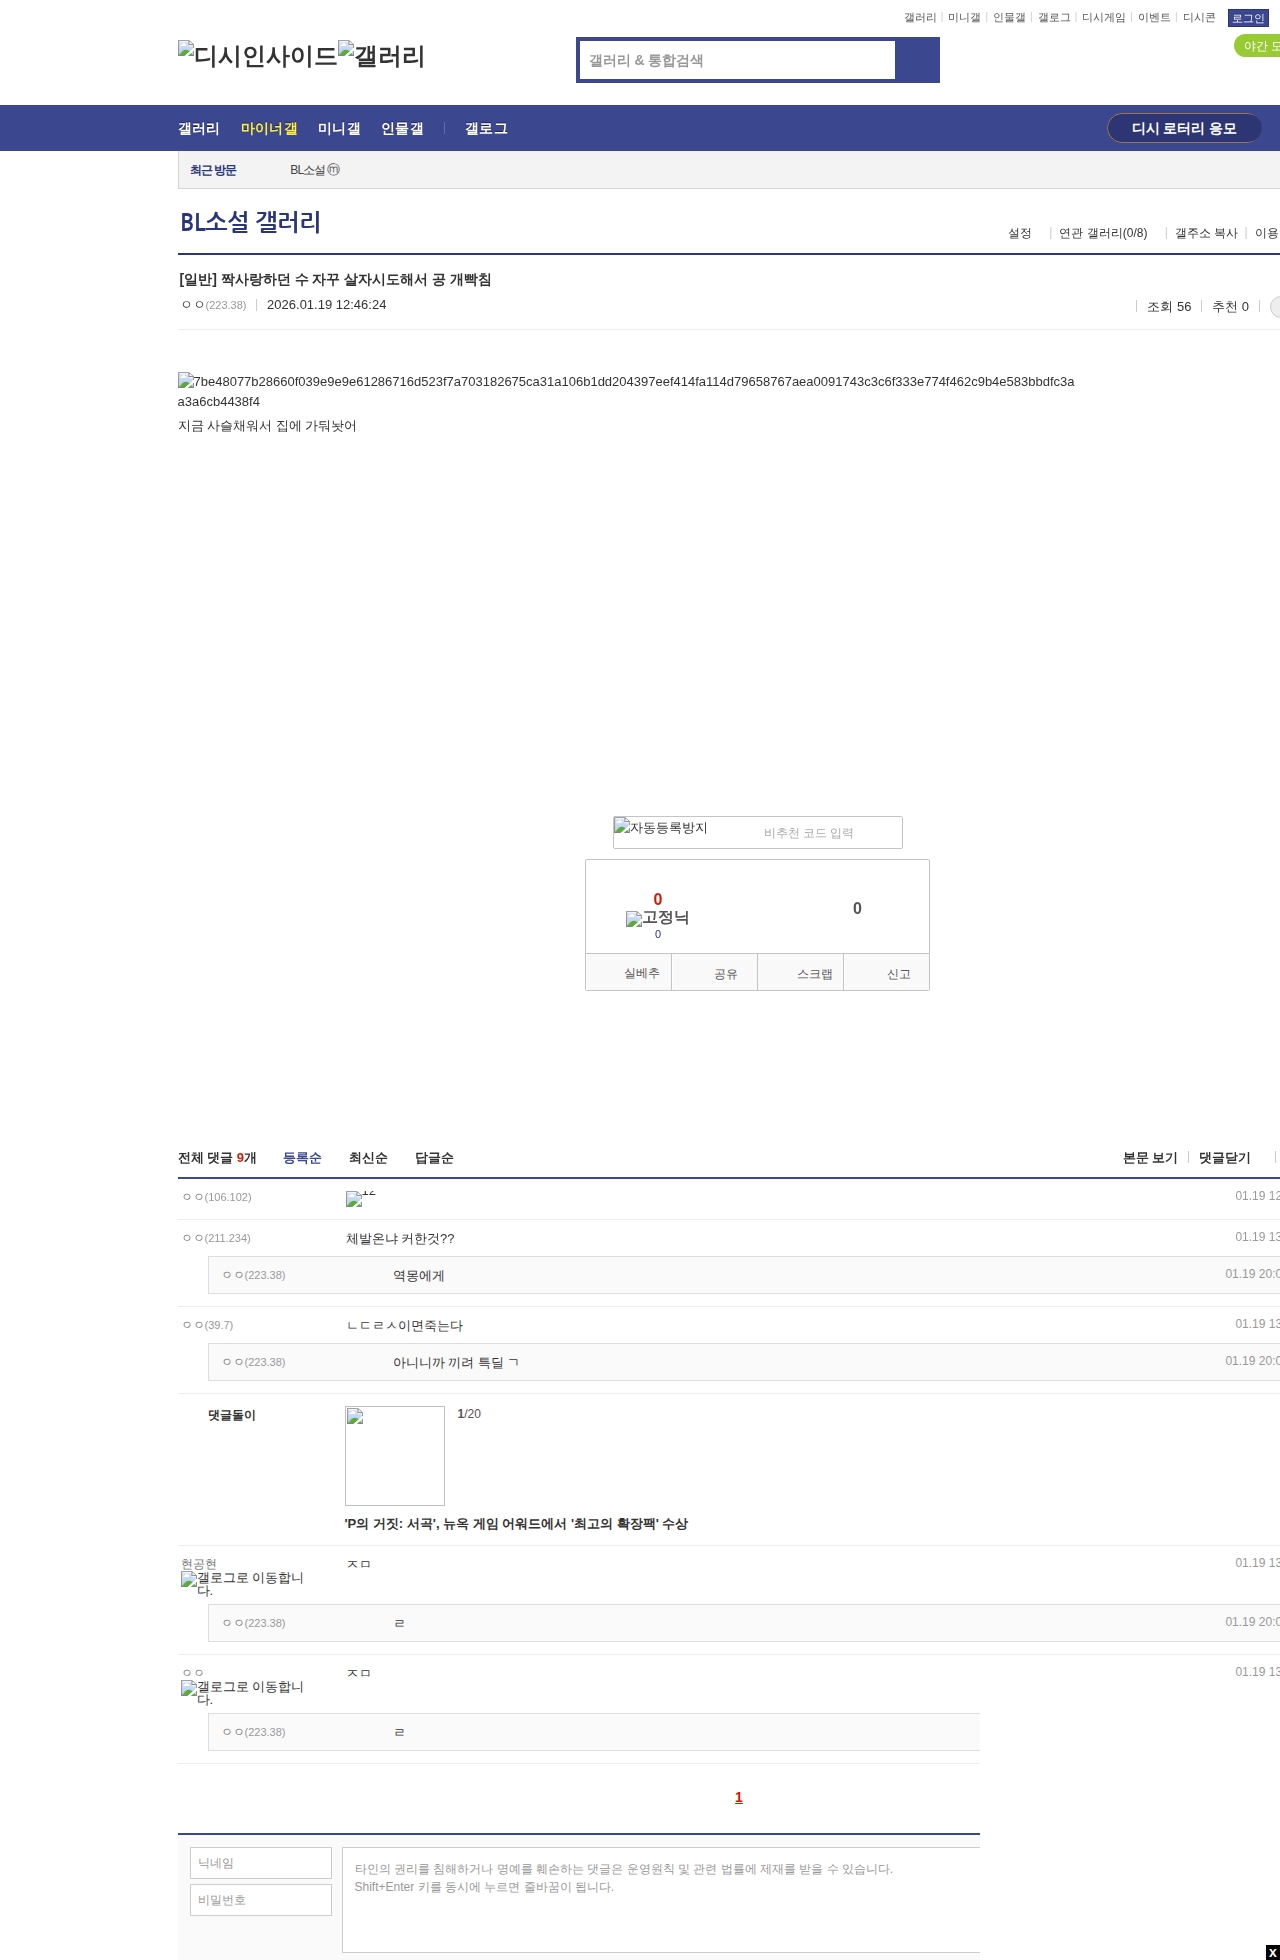The width and height of the screenshot is (1280, 1960).
Task: Open the 디시인사이드 logo image
Action: tap(258, 56)
